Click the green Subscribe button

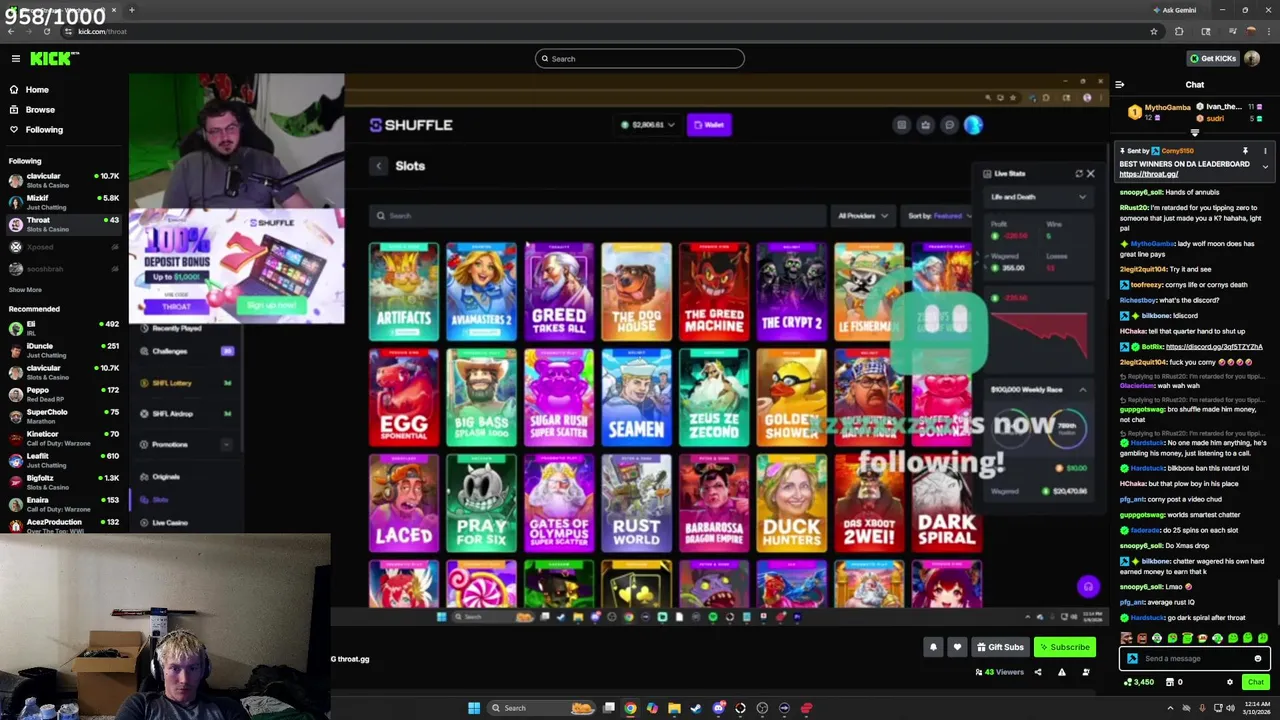pyautogui.click(x=1064, y=647)
